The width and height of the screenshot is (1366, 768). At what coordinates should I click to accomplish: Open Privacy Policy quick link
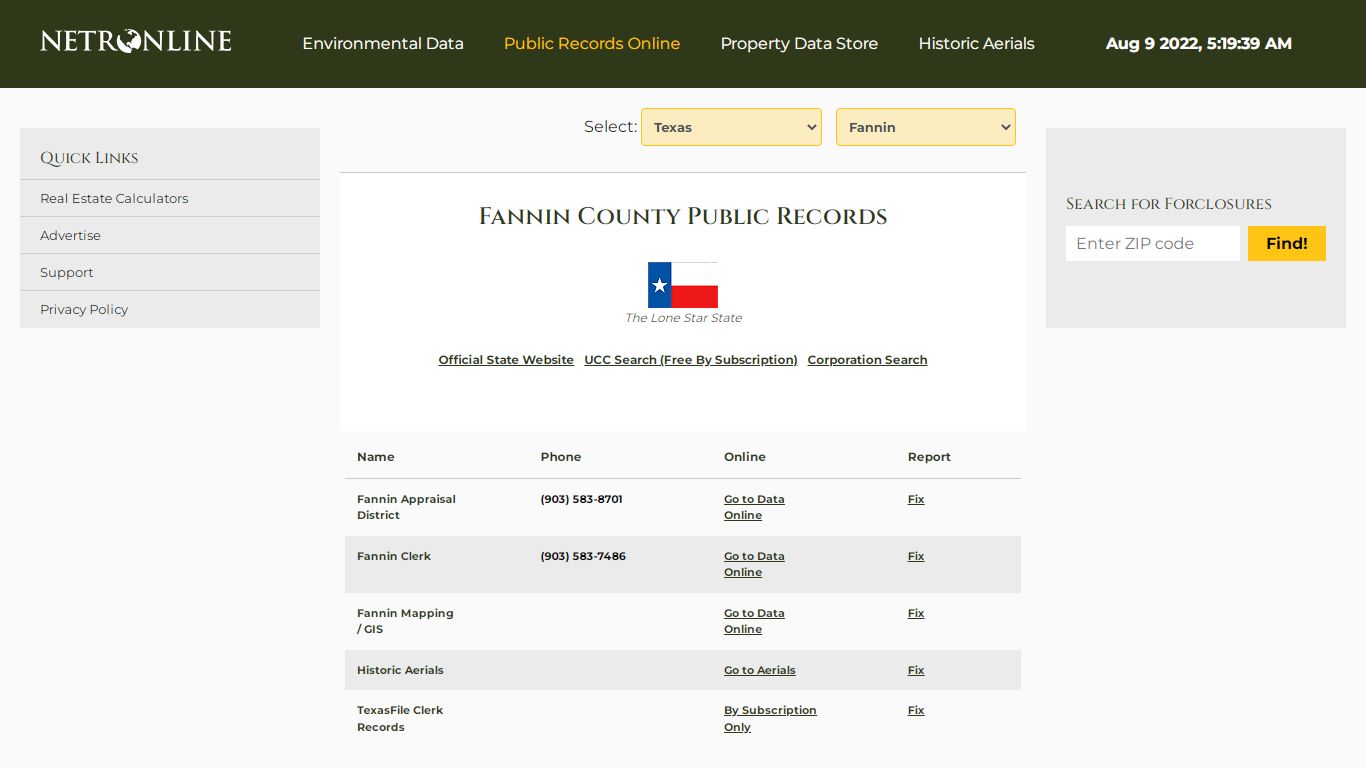point(84,309)
